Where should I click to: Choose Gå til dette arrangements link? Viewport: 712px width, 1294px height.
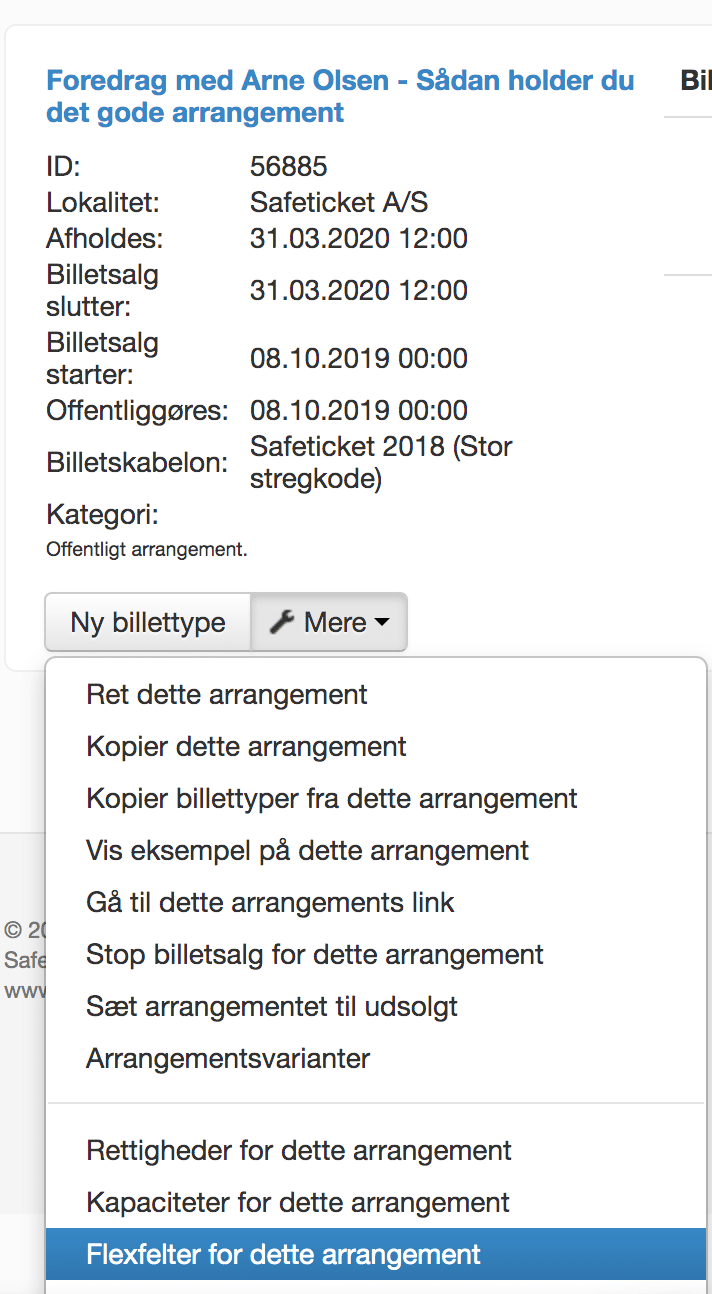coord(270,902)
